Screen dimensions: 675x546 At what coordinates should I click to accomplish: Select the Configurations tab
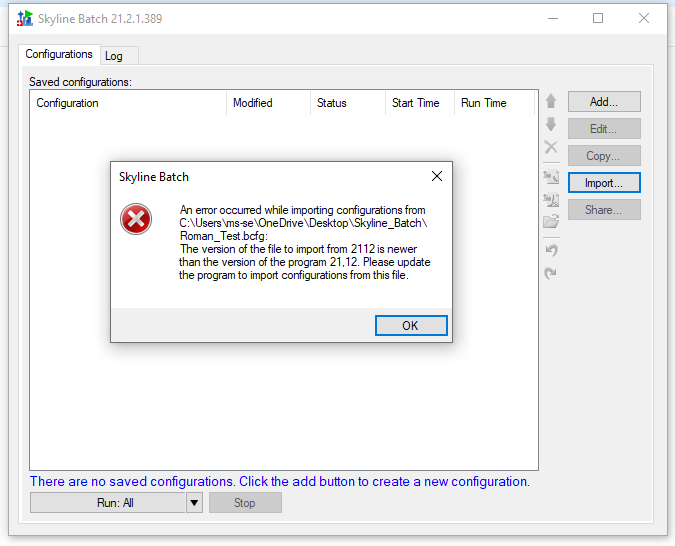[x=59, y=55]
